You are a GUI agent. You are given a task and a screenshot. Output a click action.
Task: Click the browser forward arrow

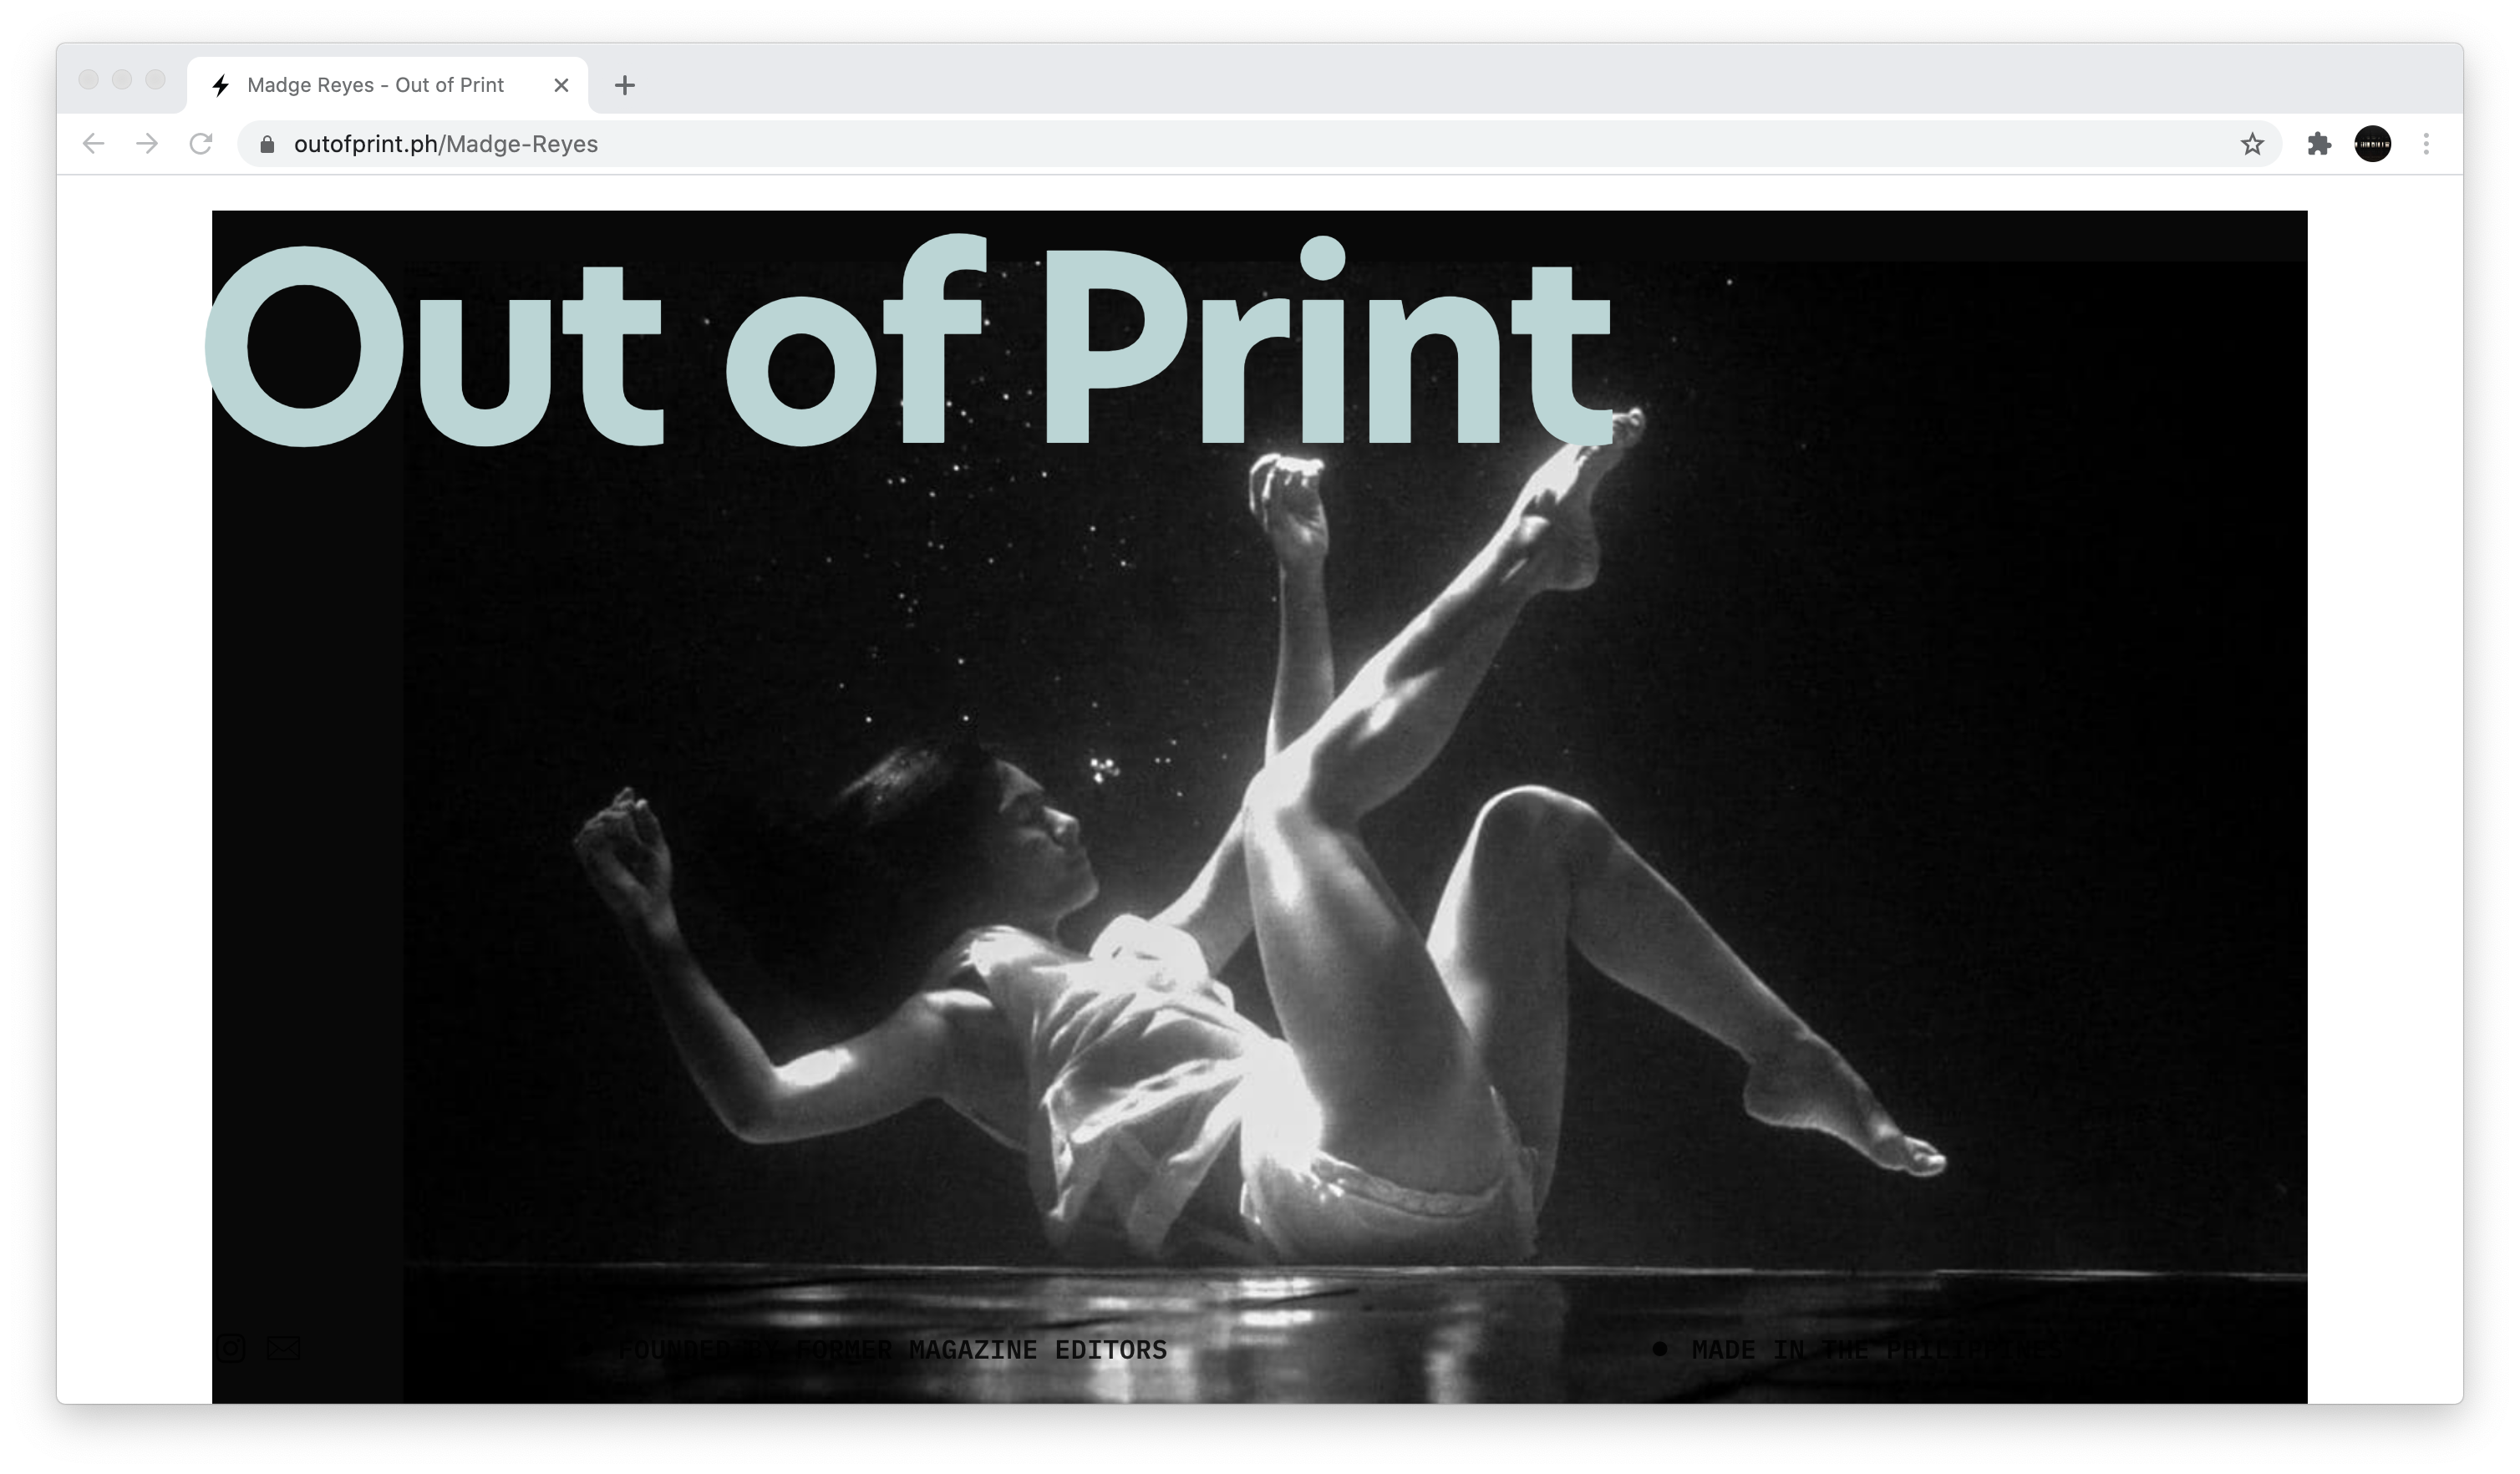point(147,144)
